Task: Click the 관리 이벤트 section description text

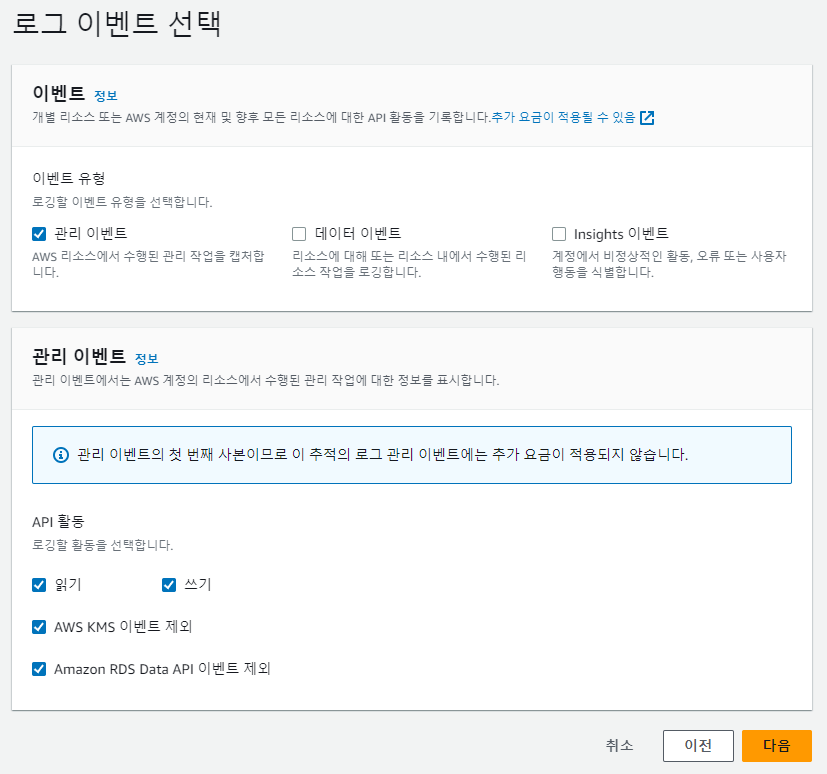Action: 265,380
